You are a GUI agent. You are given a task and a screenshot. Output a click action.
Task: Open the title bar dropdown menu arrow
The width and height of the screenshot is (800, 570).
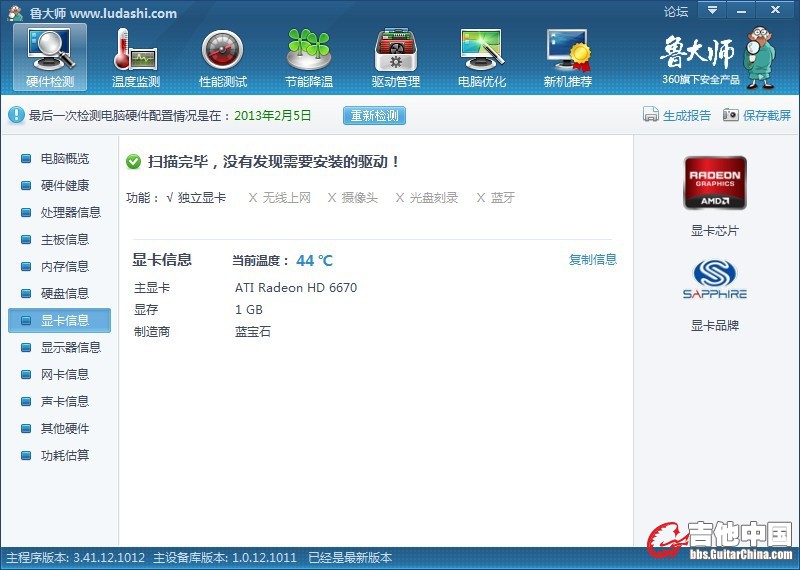[711, 10]
